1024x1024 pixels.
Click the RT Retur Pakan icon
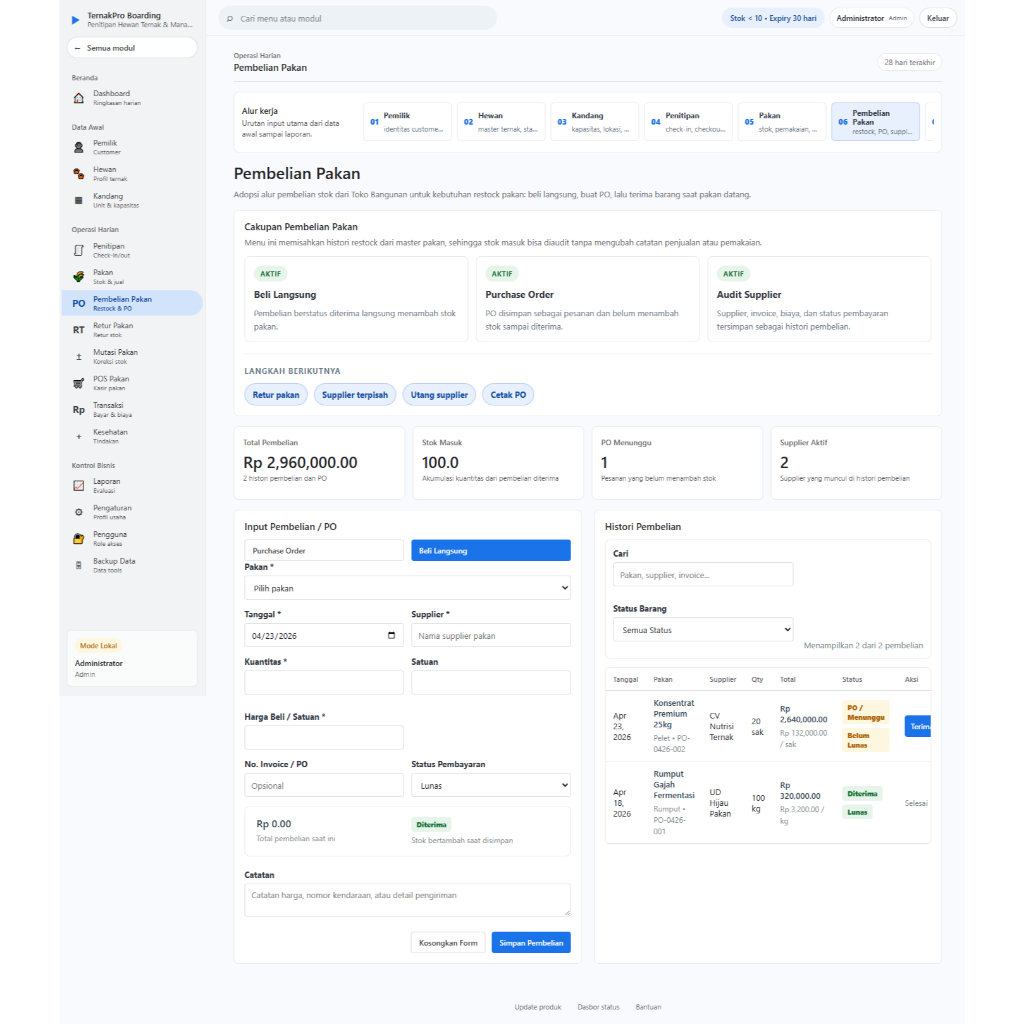click(x=78, y=330)
